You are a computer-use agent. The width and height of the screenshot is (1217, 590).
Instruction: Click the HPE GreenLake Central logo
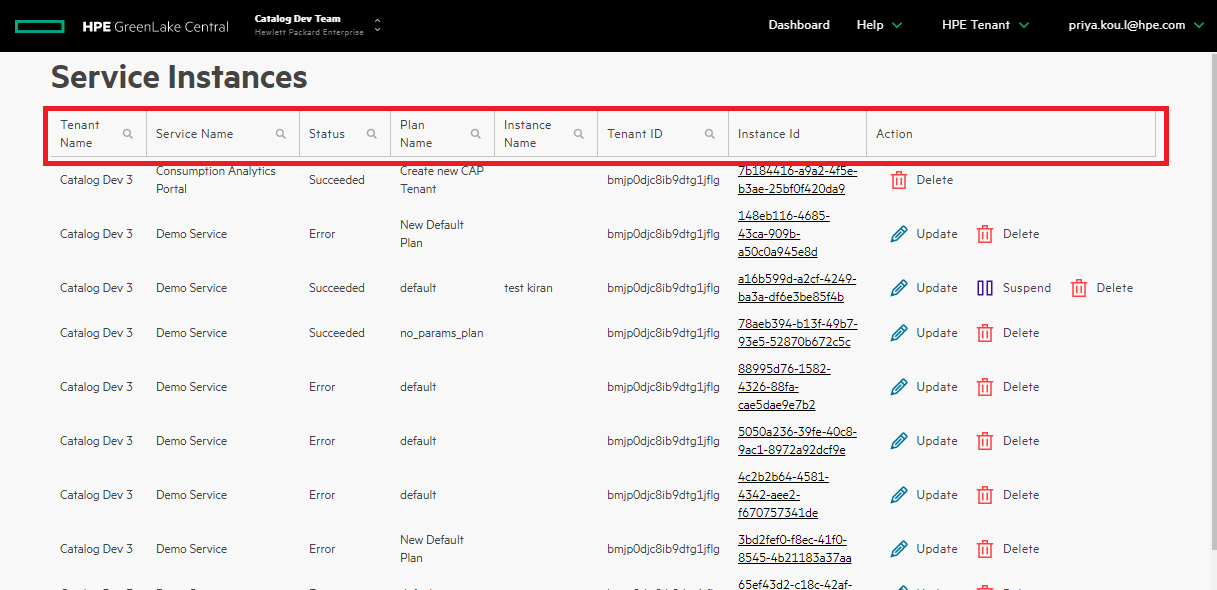point(120,26)
